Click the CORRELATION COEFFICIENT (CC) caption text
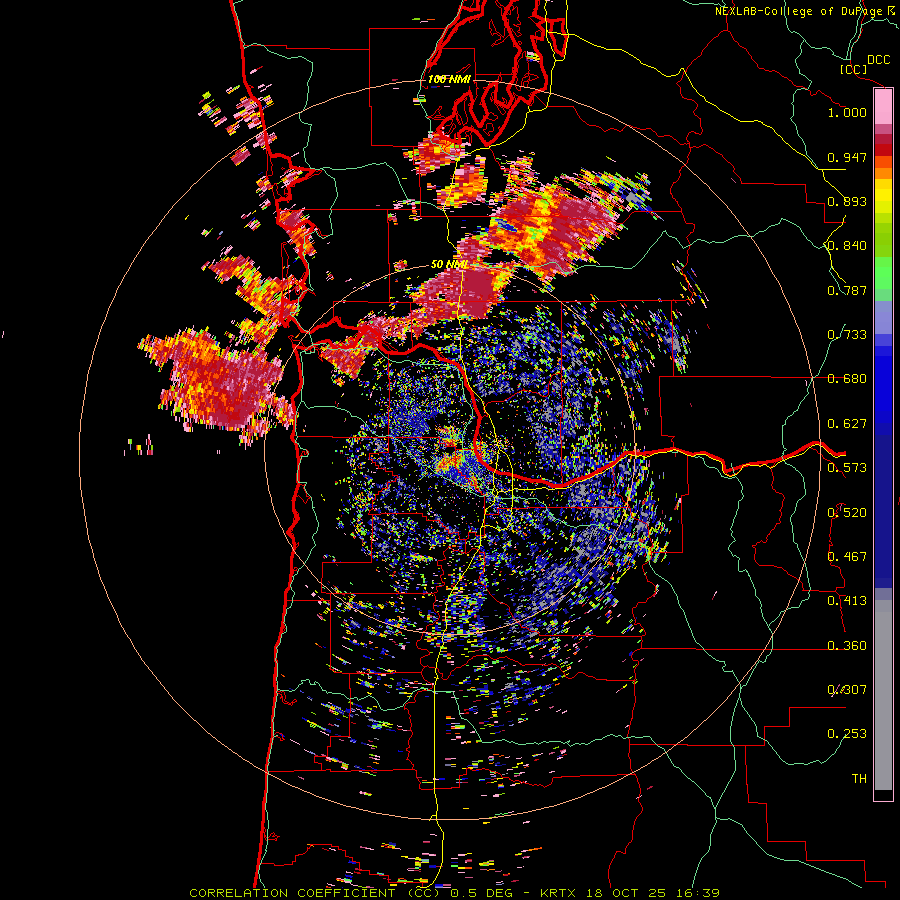 pos(315,893)
